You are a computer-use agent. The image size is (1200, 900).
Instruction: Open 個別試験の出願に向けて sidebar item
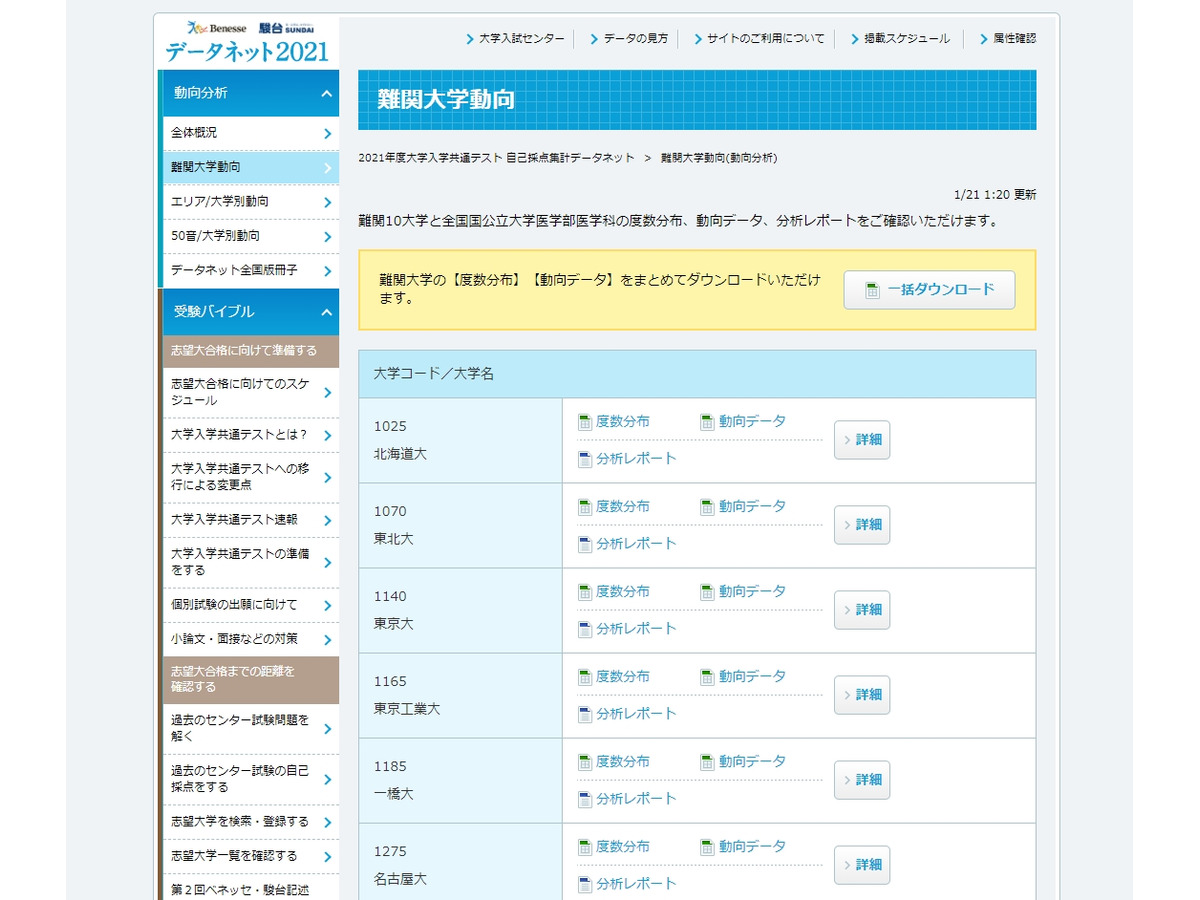click(251, 605)
